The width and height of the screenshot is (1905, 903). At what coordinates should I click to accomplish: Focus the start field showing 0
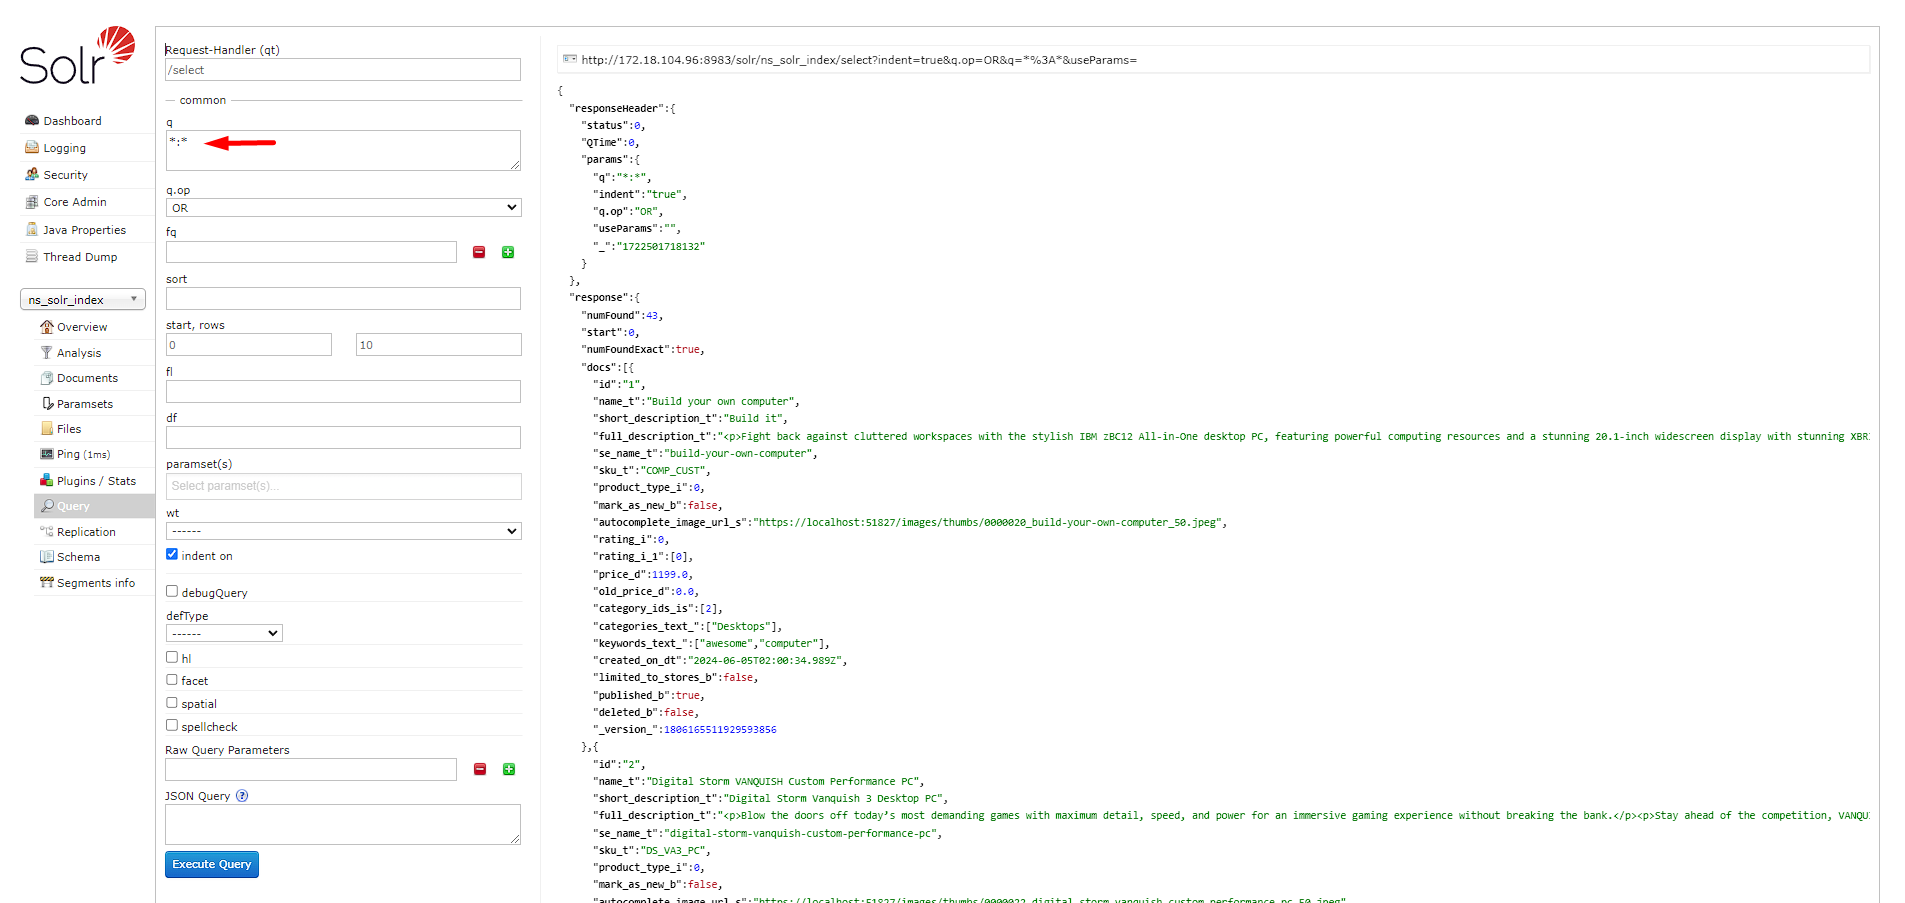[x=248, y=345]
